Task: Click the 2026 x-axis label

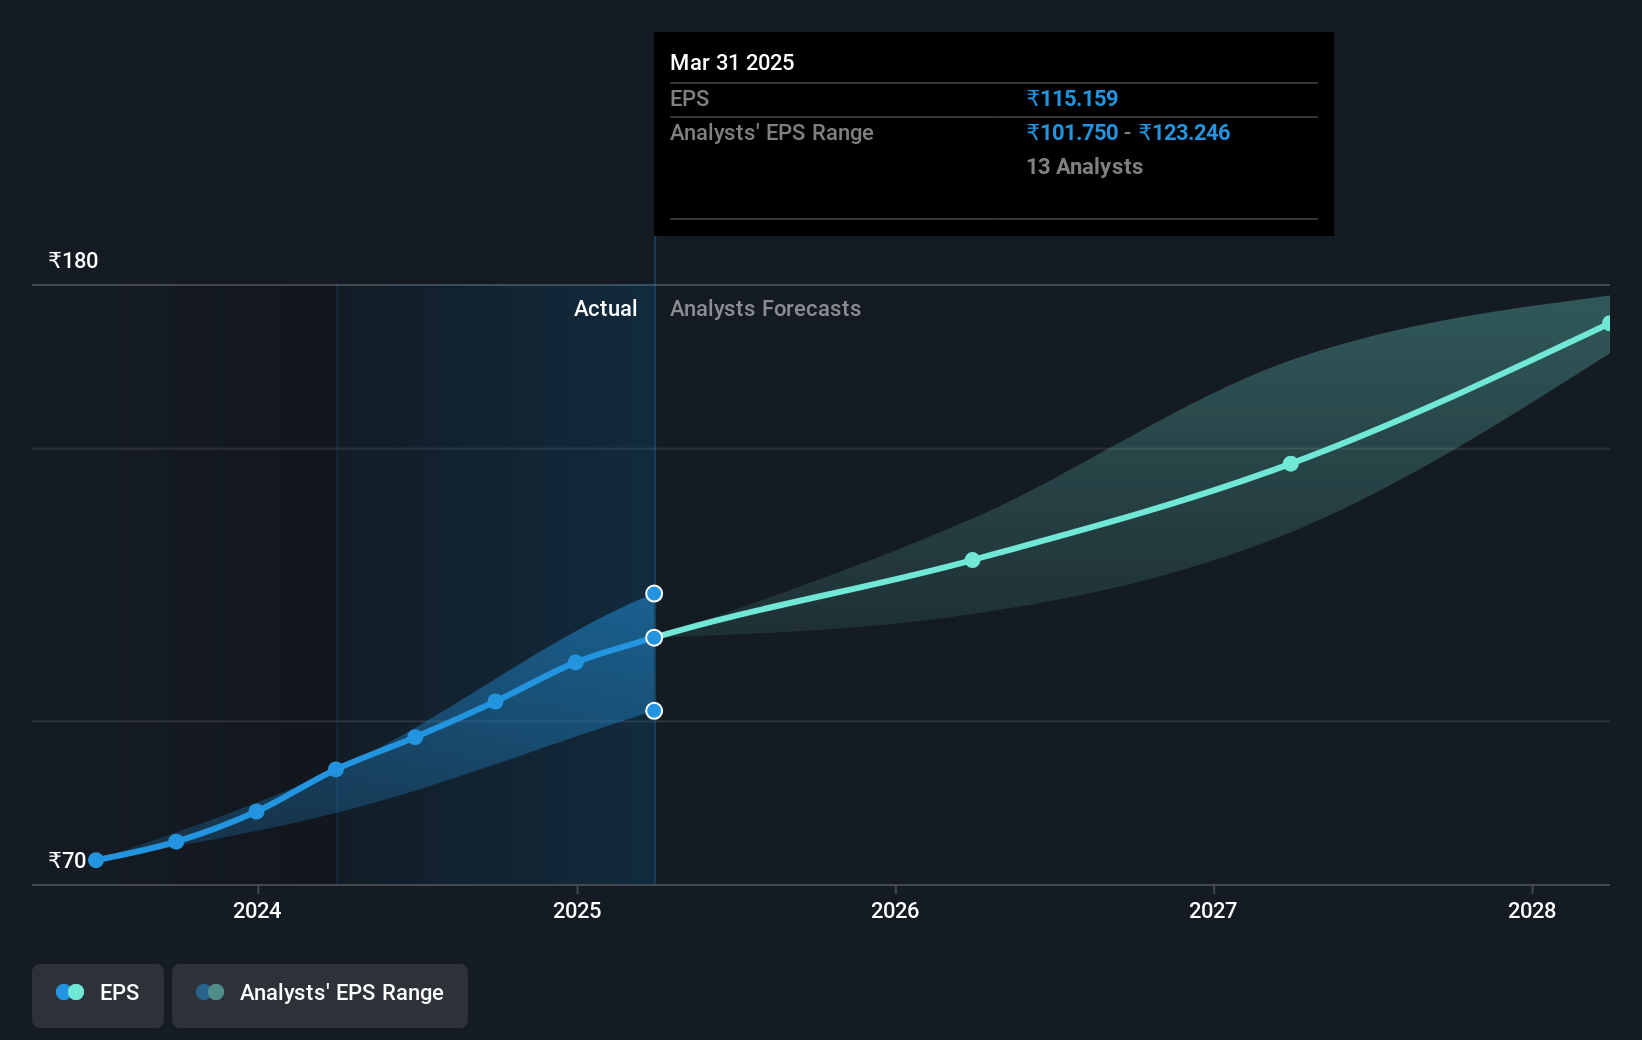Action: click(895, 910)
